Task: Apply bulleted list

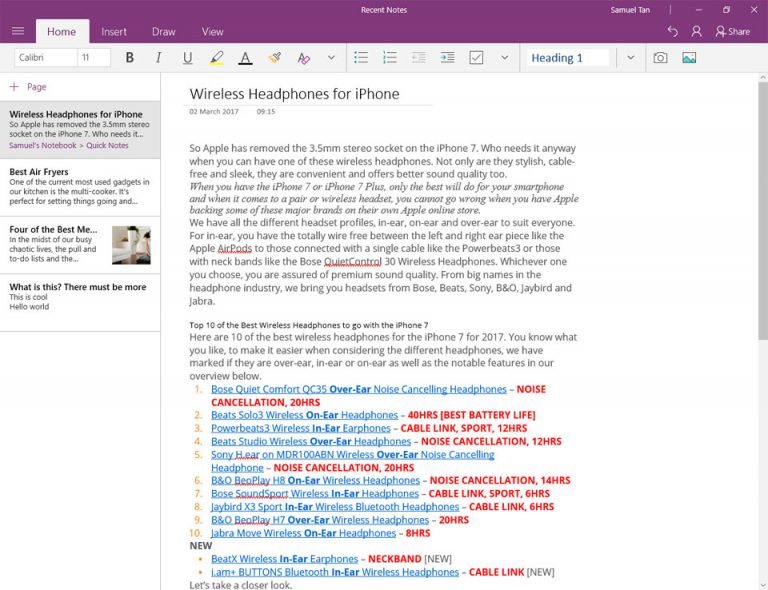Action: (361, 58)
